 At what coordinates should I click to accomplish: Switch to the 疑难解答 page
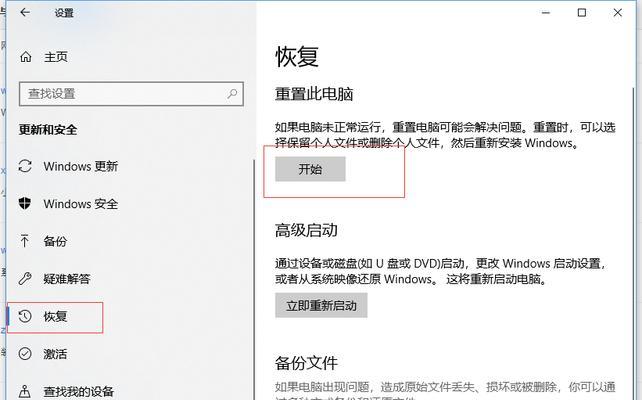[67, 279]
